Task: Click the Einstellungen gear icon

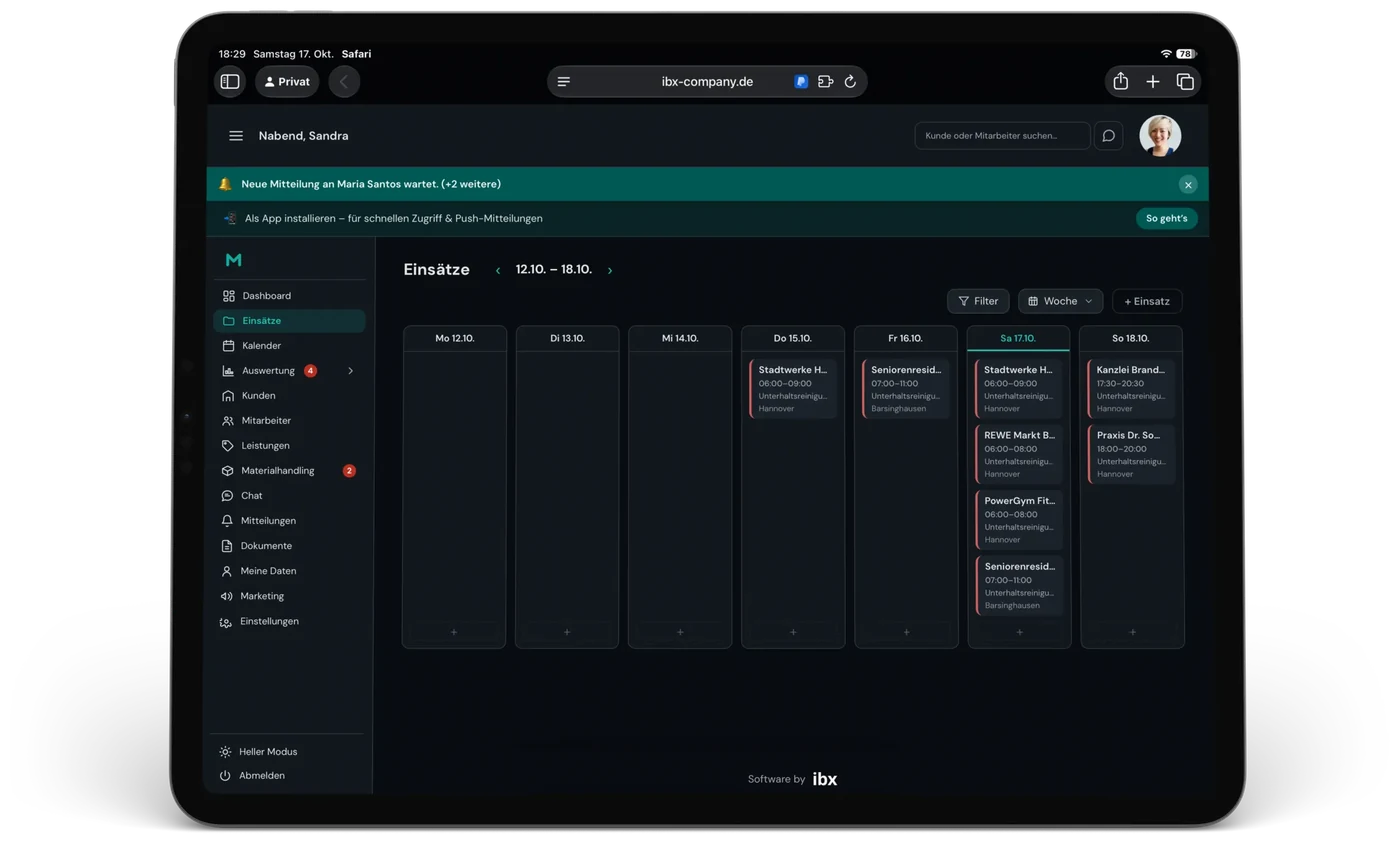Action: pos(225,622)
